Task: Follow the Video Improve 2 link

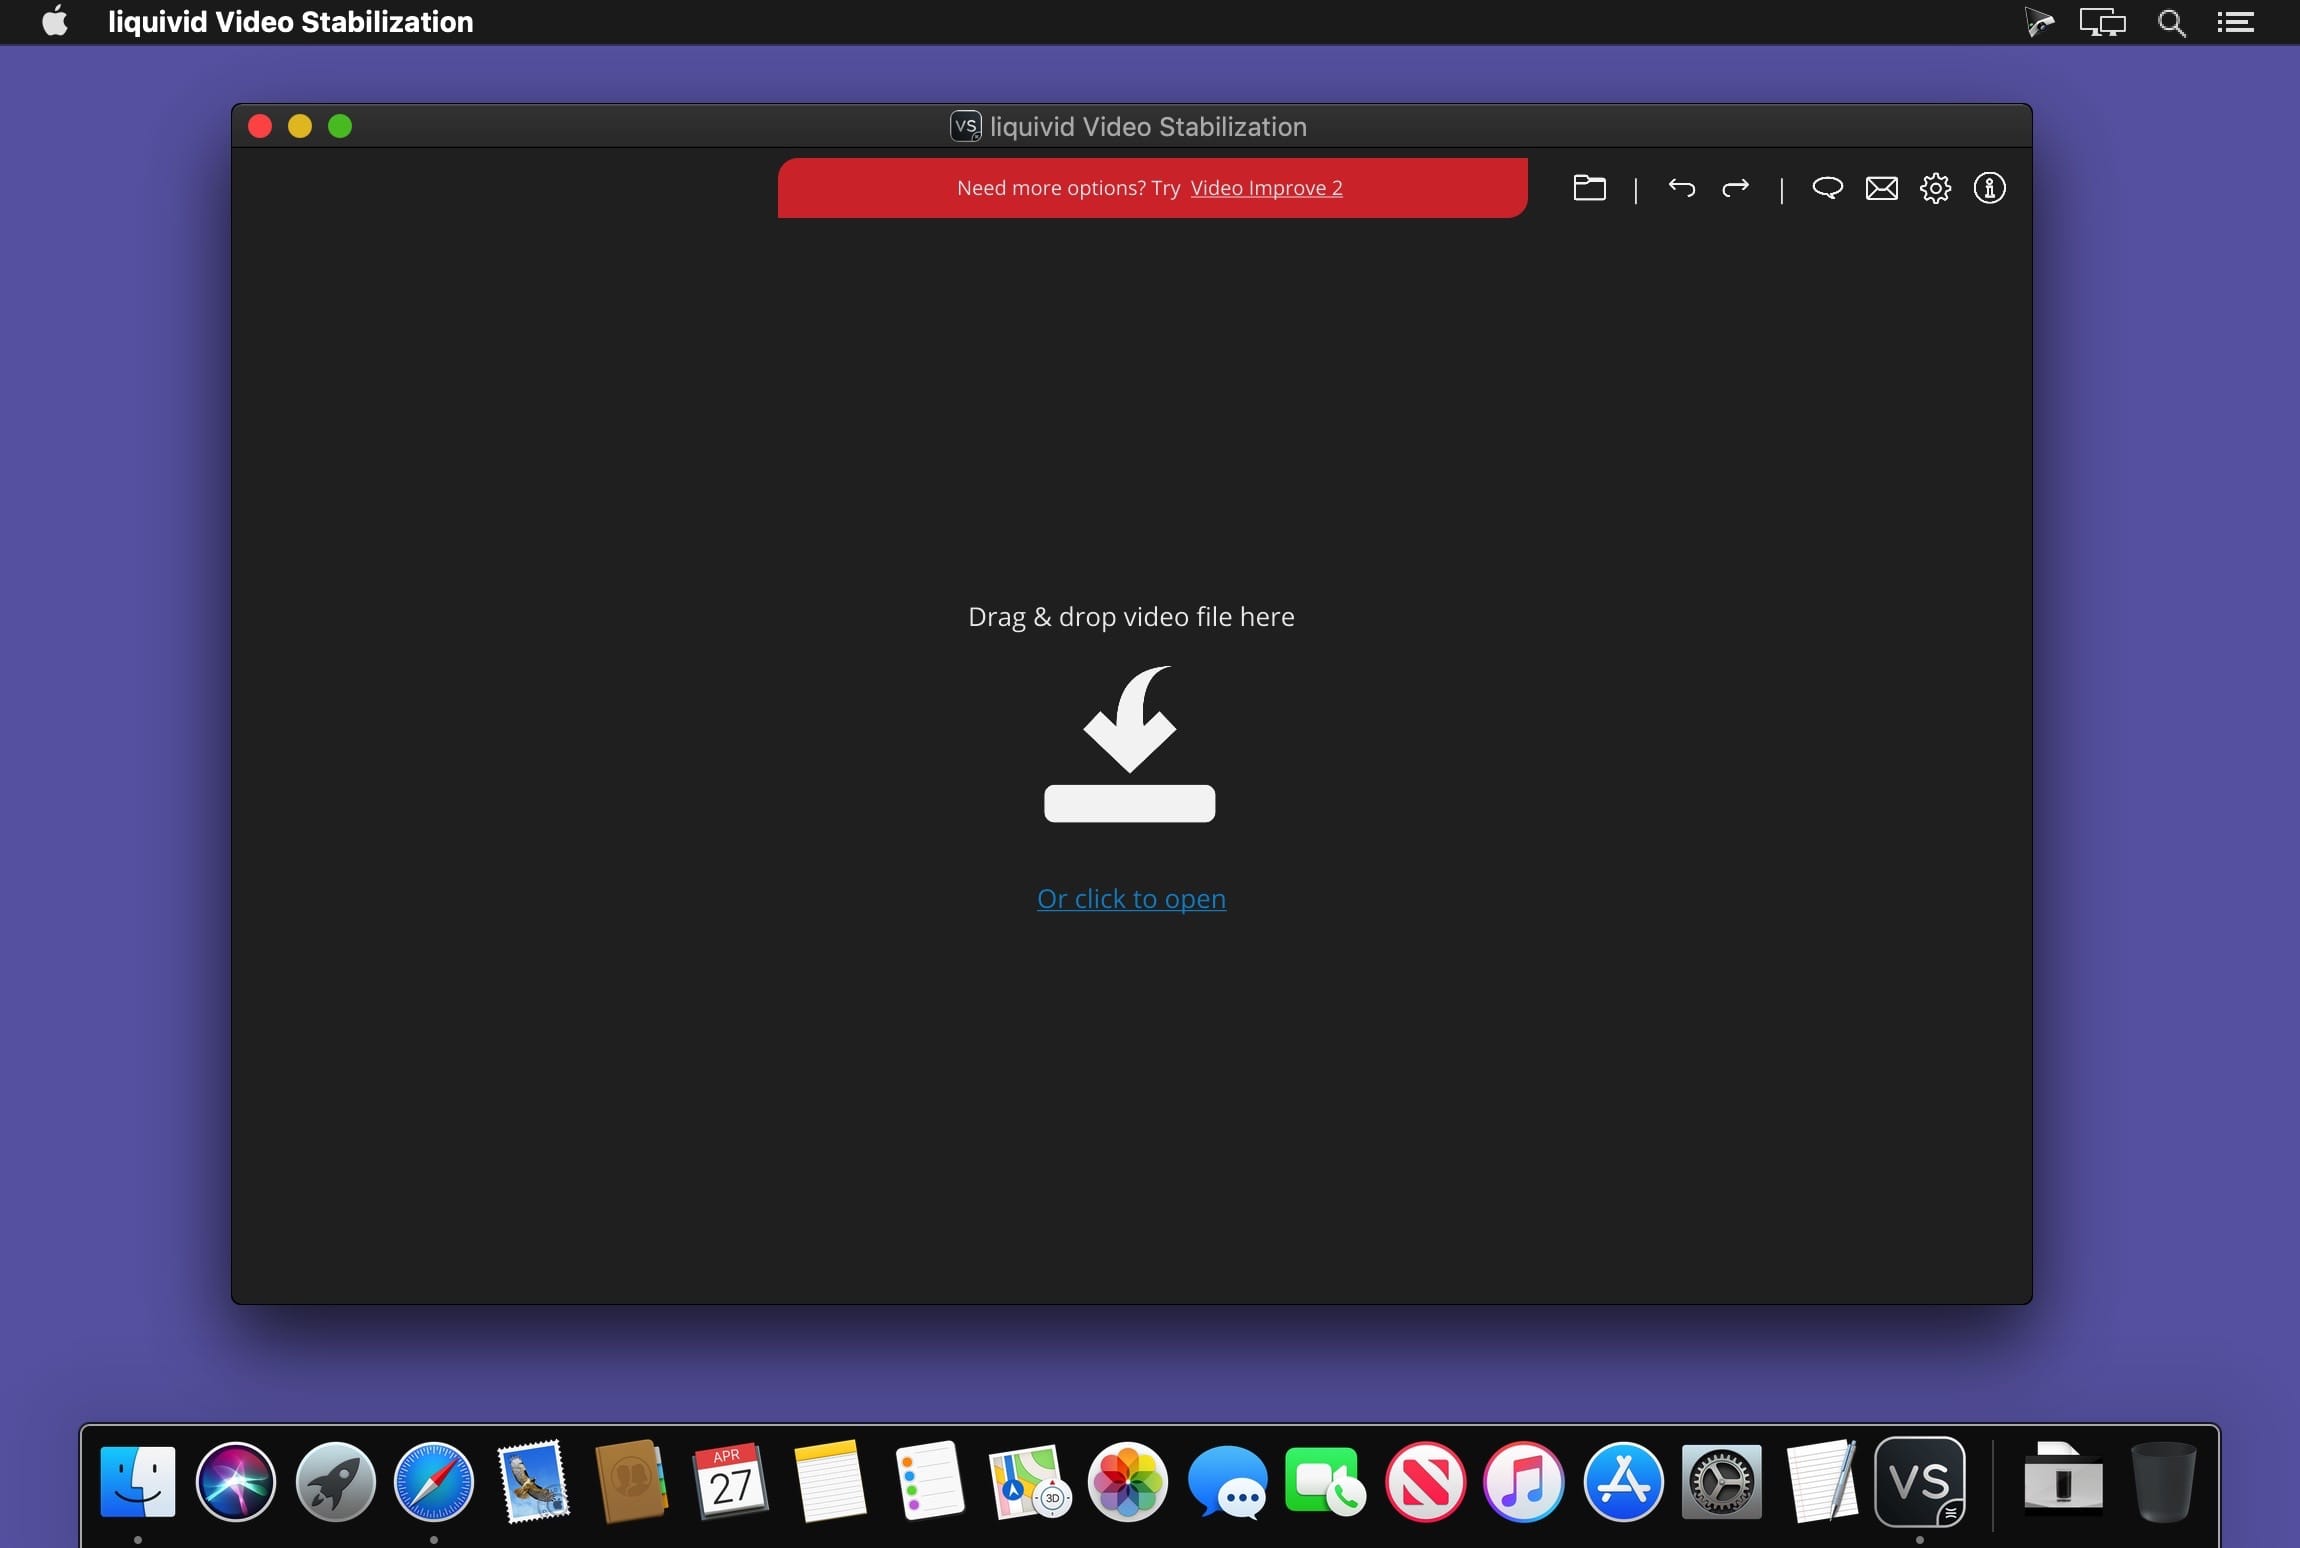Action: (x=1266, y=188)
